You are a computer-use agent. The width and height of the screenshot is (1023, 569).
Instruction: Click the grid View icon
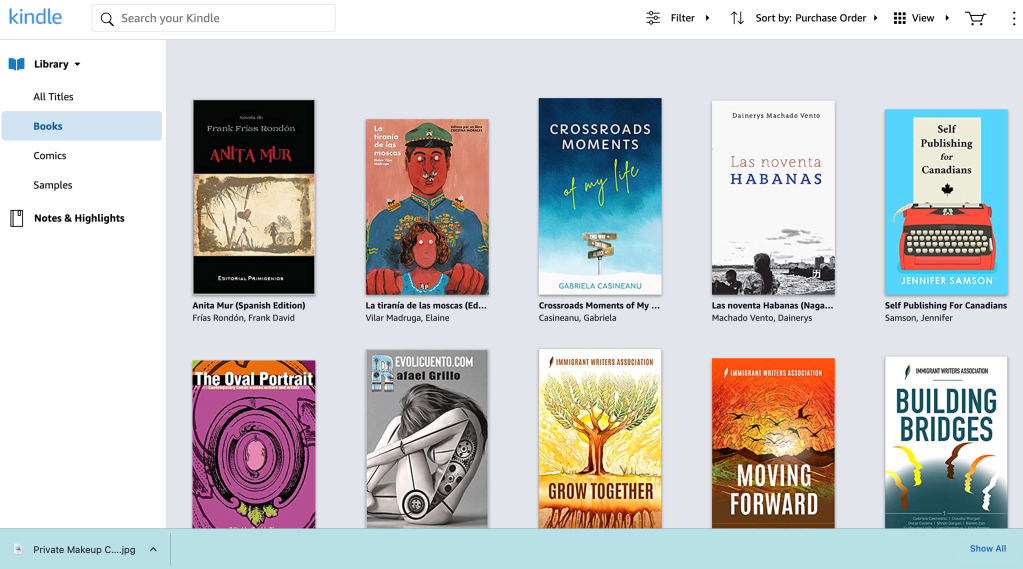click(900, 18)
